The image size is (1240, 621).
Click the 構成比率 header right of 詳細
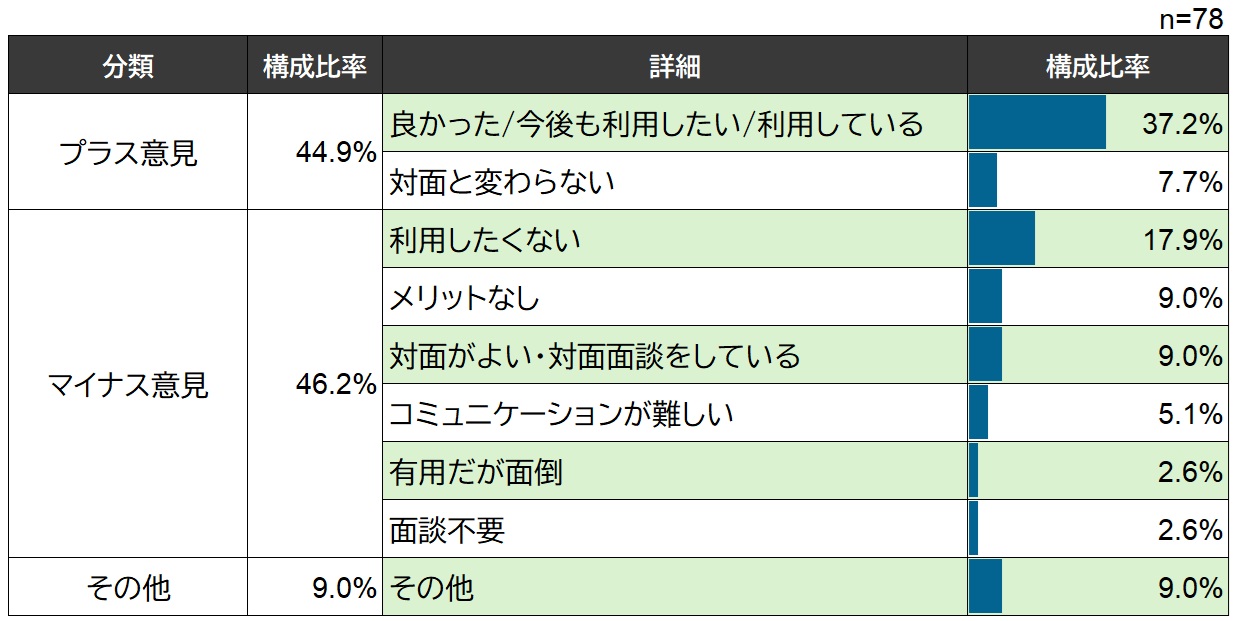(x=1097, y=66)
